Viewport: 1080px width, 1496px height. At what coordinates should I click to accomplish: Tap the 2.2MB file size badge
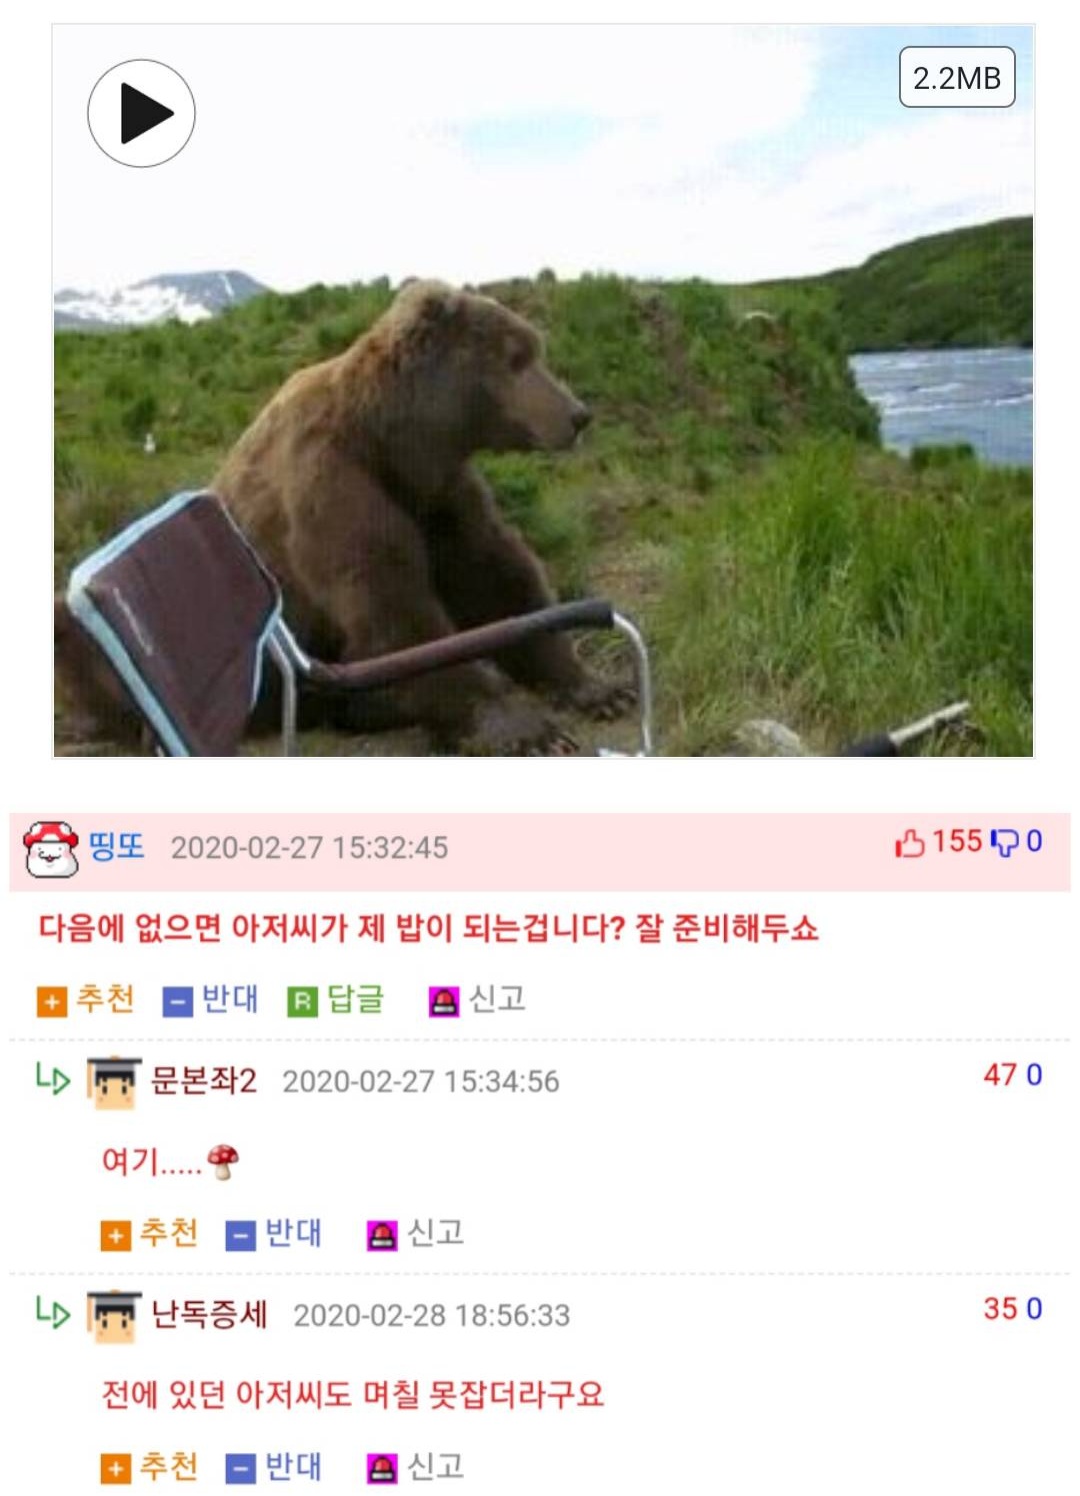click(x=957, y=77)
